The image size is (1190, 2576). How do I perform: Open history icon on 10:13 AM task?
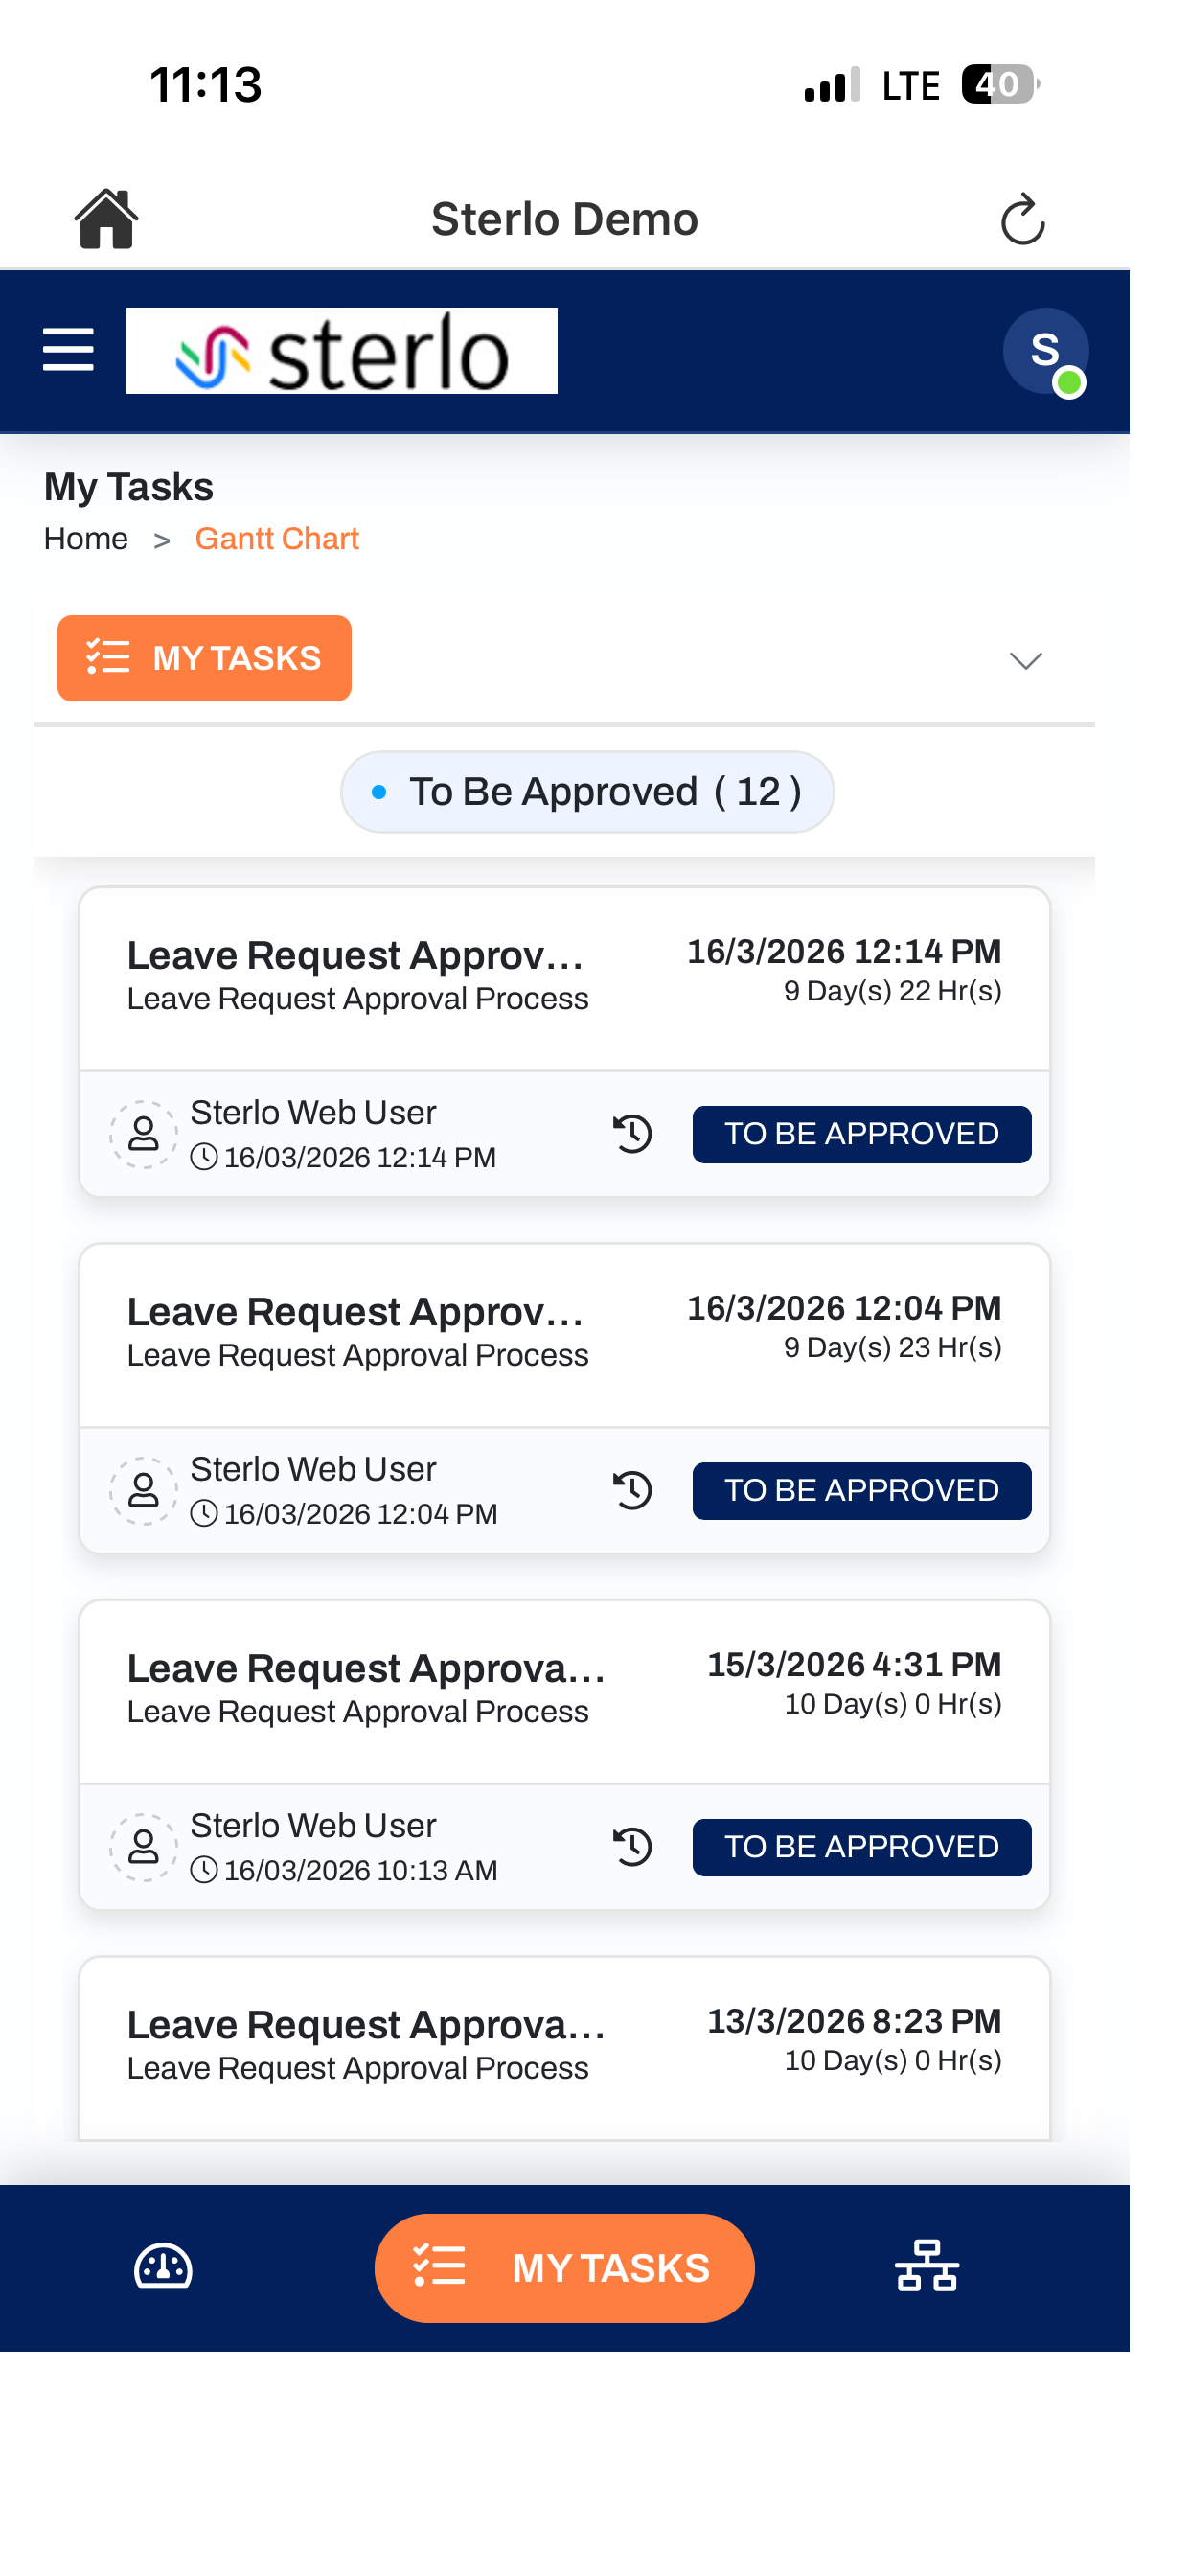(632, 1846)
